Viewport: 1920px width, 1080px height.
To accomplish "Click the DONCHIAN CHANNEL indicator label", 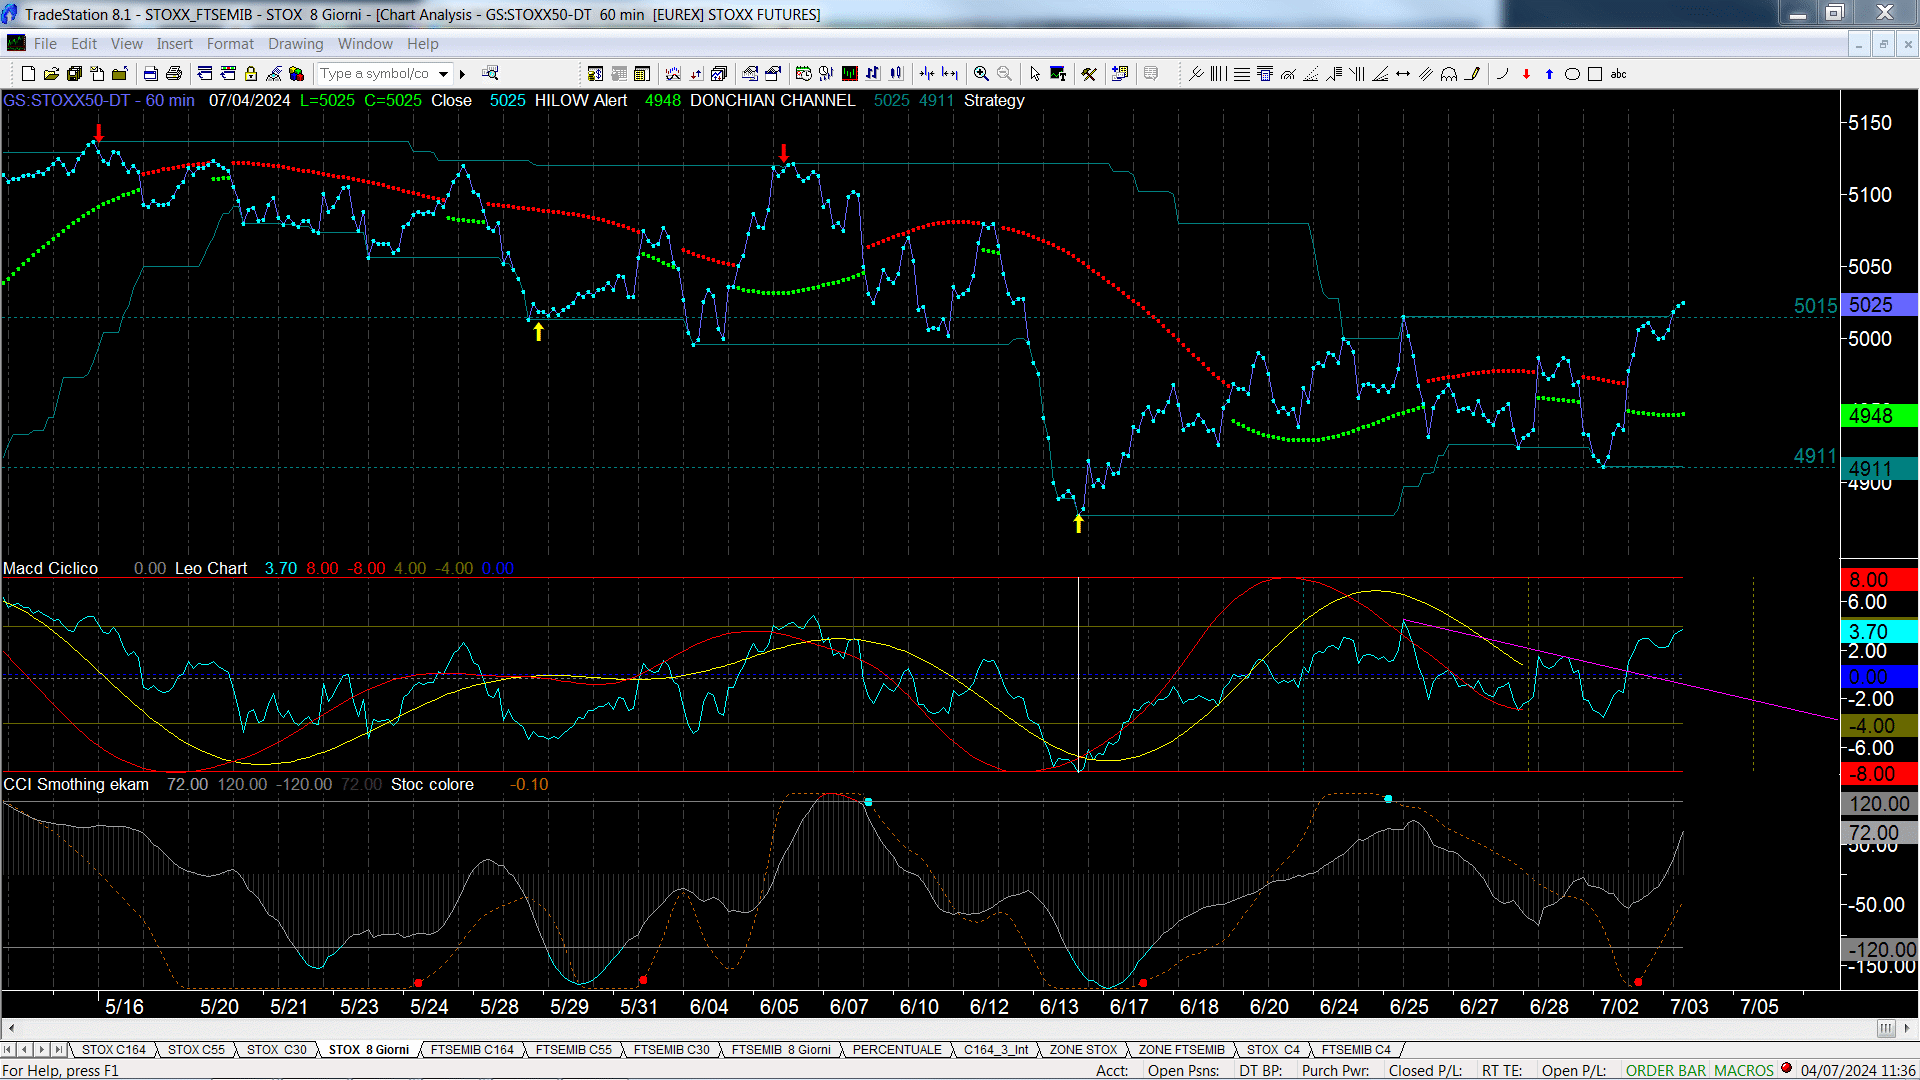I will point(772,100).
